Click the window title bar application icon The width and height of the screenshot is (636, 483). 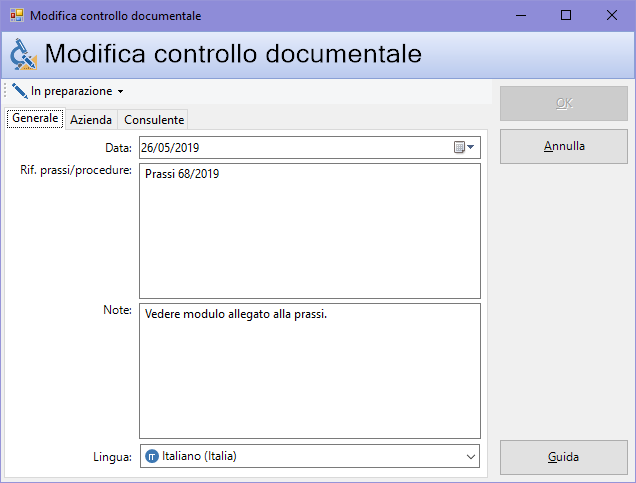[x=17, y=15]
